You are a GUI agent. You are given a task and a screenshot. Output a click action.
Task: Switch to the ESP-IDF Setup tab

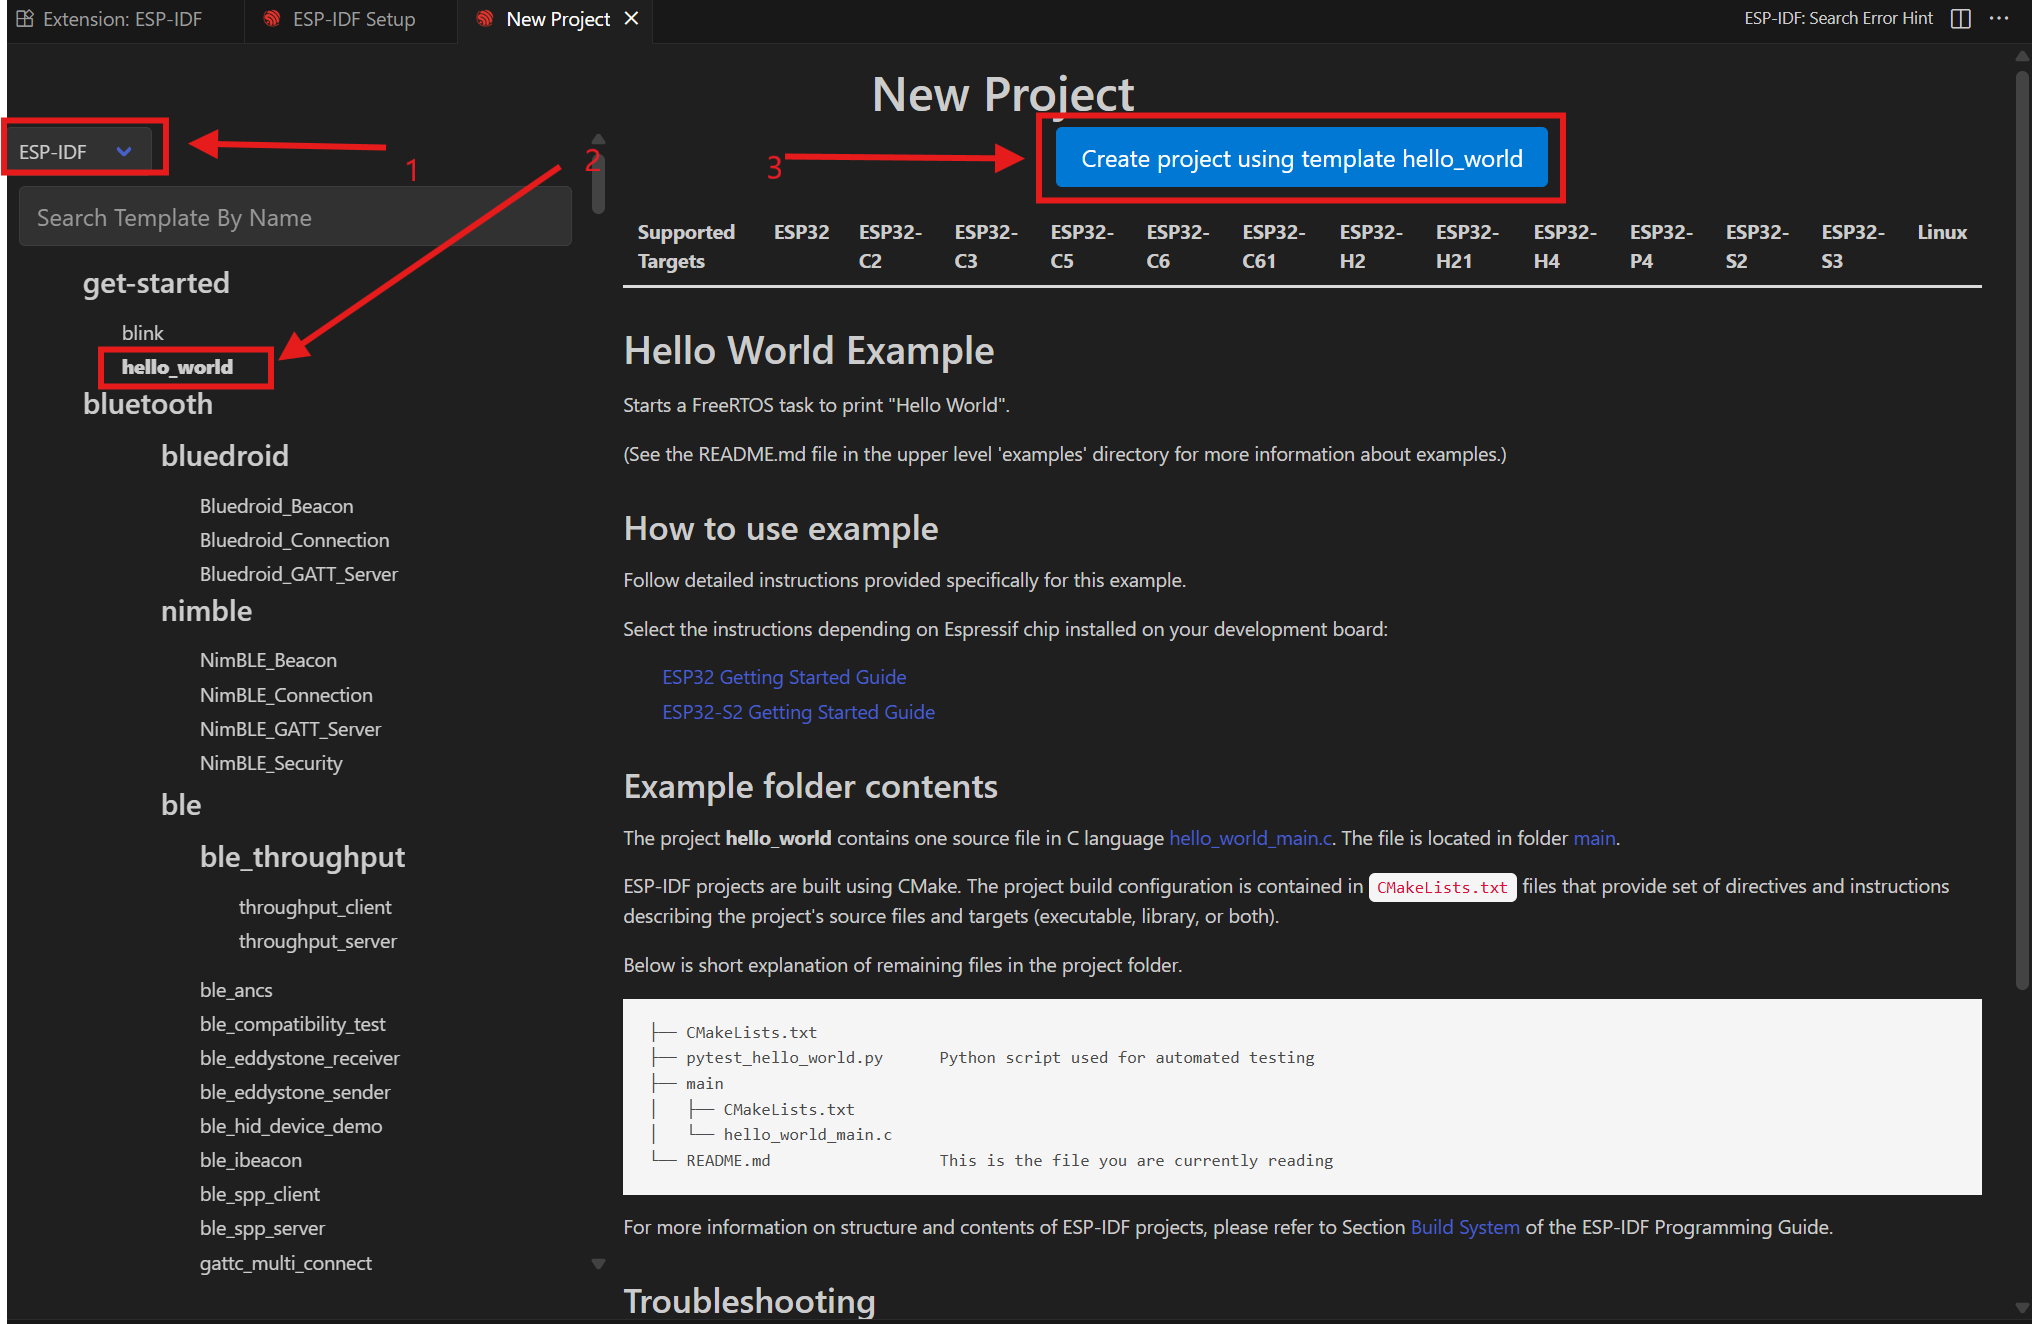353,19
